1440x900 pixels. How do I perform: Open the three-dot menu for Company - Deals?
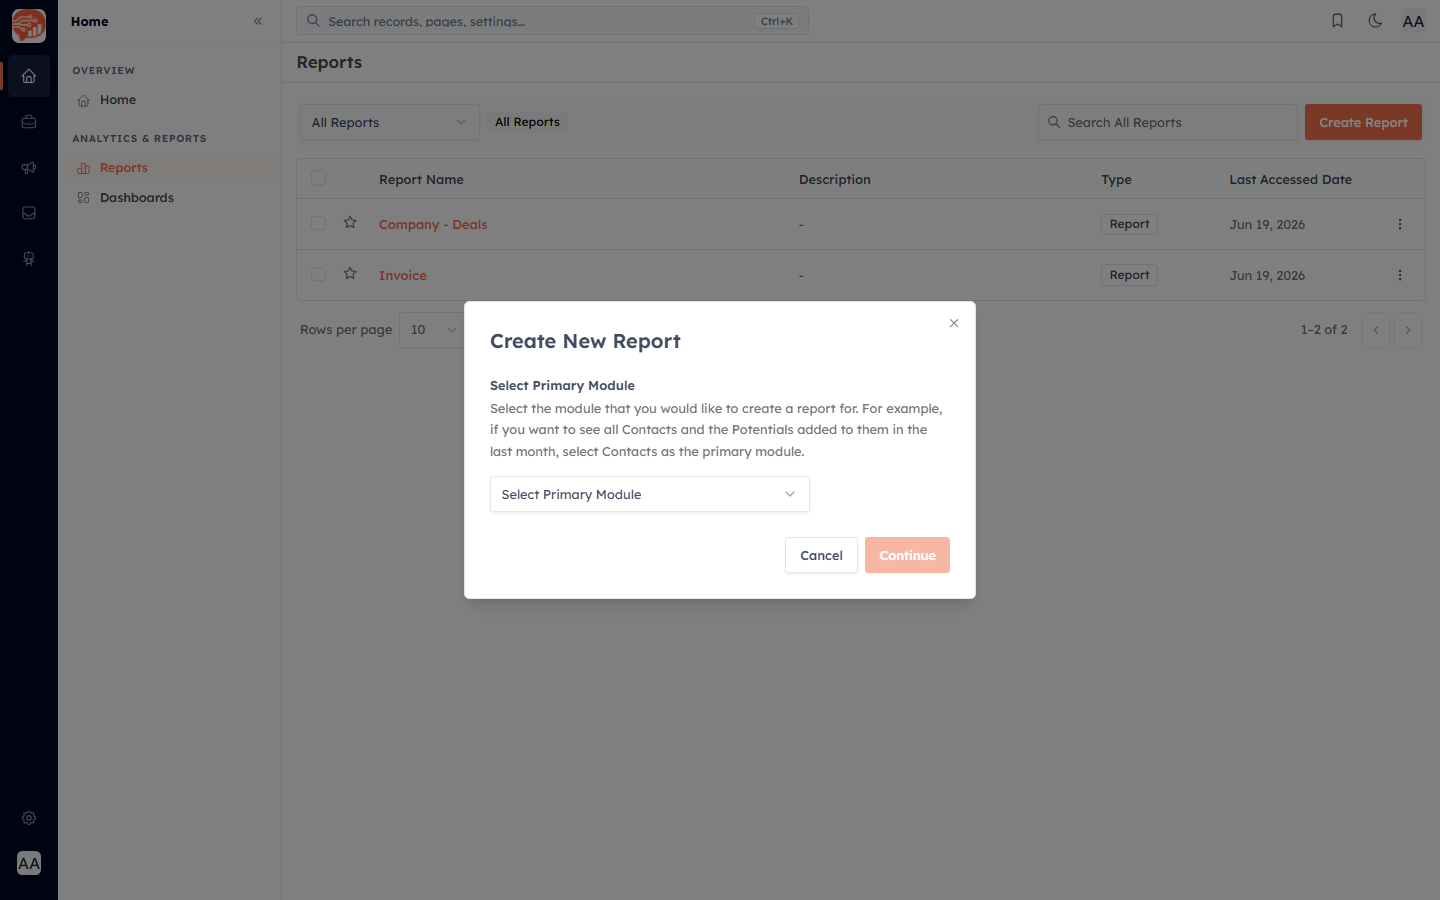[1400, 224]
